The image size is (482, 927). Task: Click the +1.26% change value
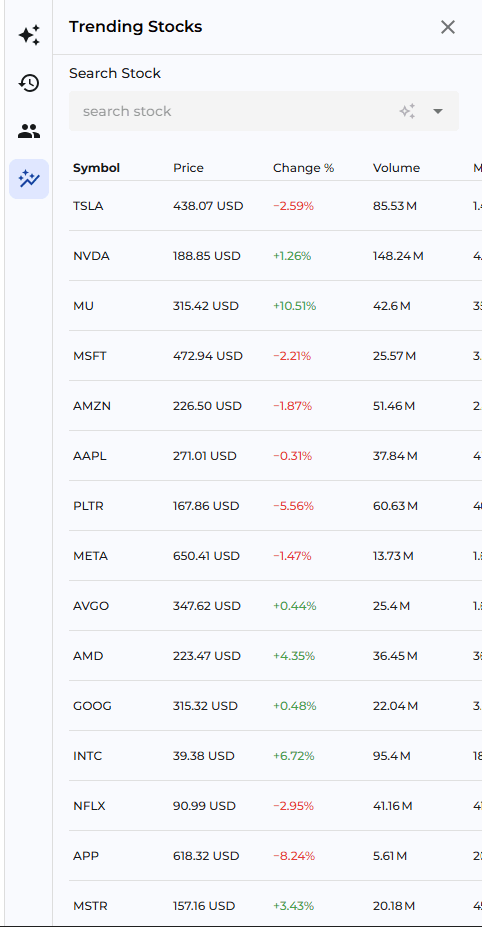pyautogui.click(x=292, y=256)
